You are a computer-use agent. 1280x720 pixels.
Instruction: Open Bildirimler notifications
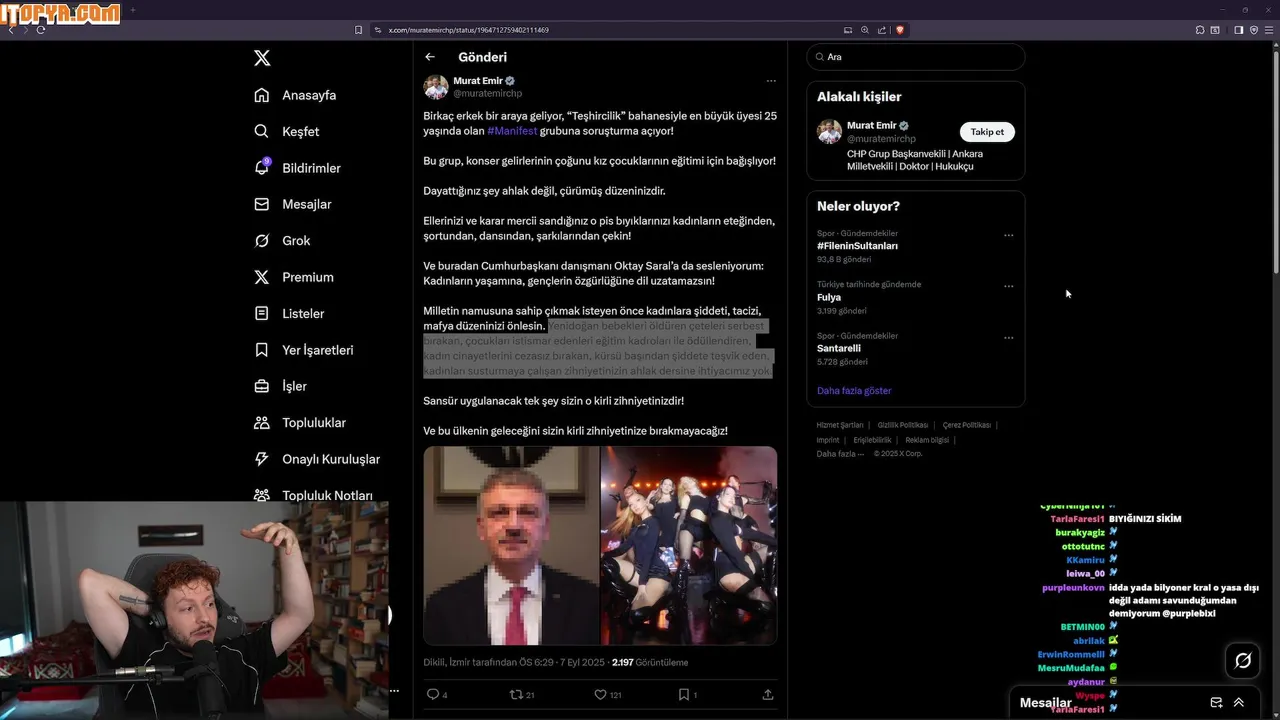[297, 168]
